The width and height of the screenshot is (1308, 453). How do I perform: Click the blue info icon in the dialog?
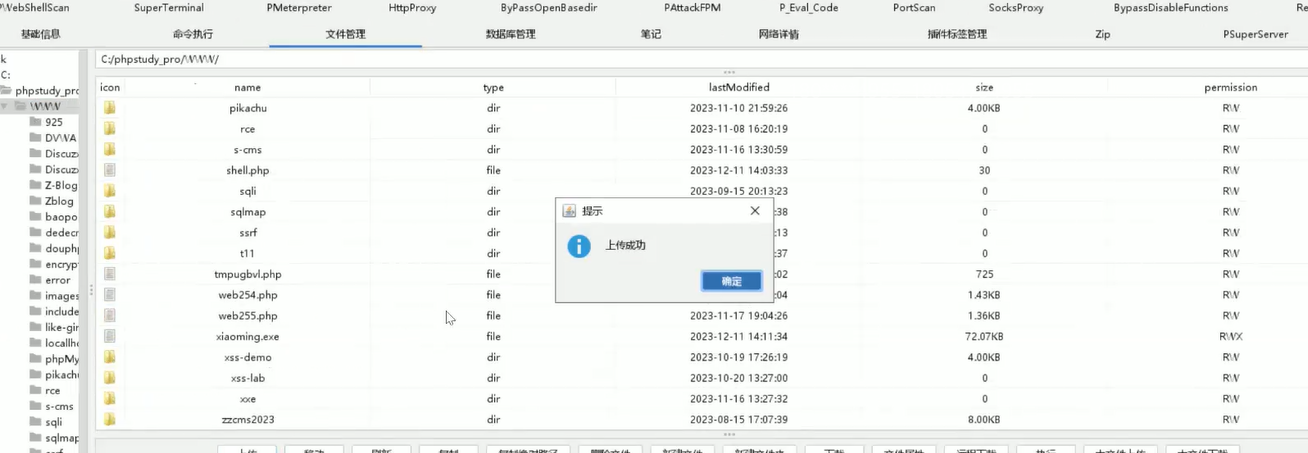[x=579, y=246]
